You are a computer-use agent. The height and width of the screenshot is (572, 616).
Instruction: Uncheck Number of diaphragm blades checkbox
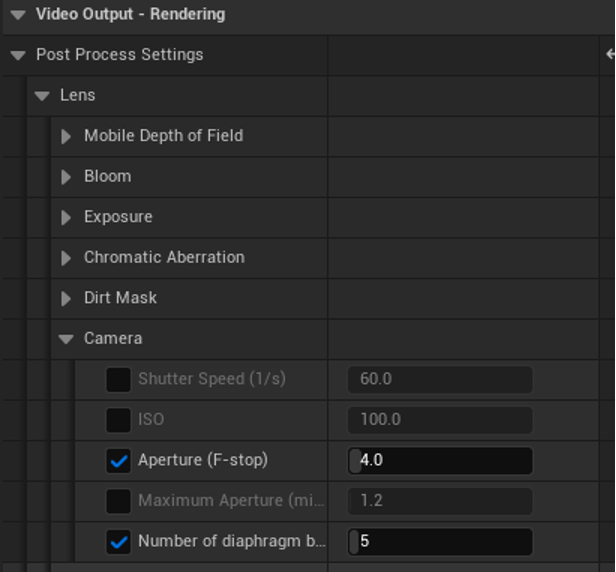[x=118, y=542]
